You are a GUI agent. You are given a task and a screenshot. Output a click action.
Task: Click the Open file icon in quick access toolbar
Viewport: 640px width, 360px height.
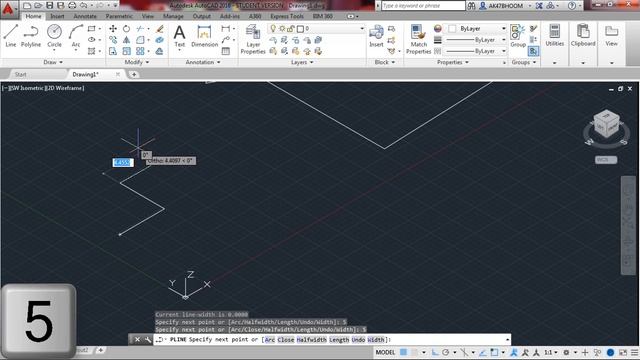point(38,5)
